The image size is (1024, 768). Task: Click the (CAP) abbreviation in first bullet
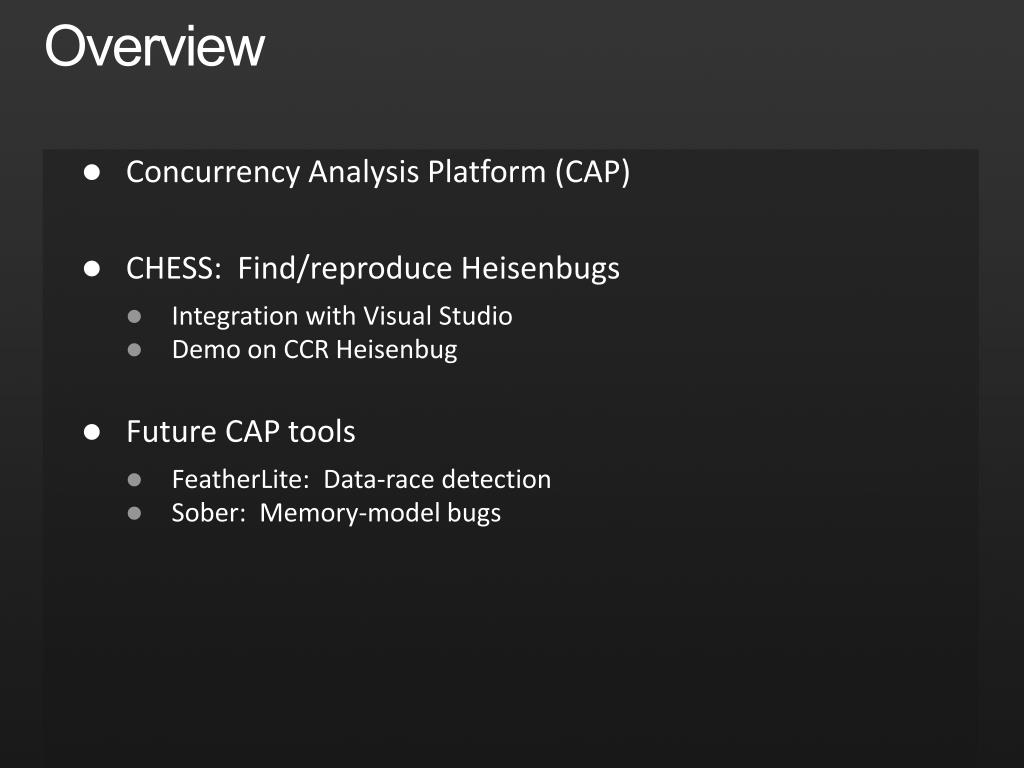(x=592, y=172)
